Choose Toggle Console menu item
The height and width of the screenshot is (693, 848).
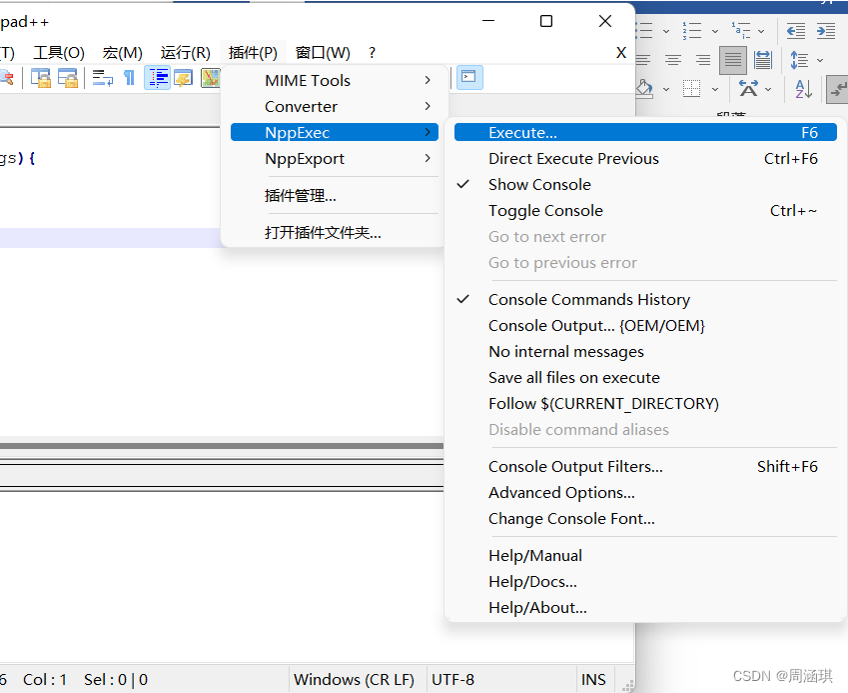645,210
